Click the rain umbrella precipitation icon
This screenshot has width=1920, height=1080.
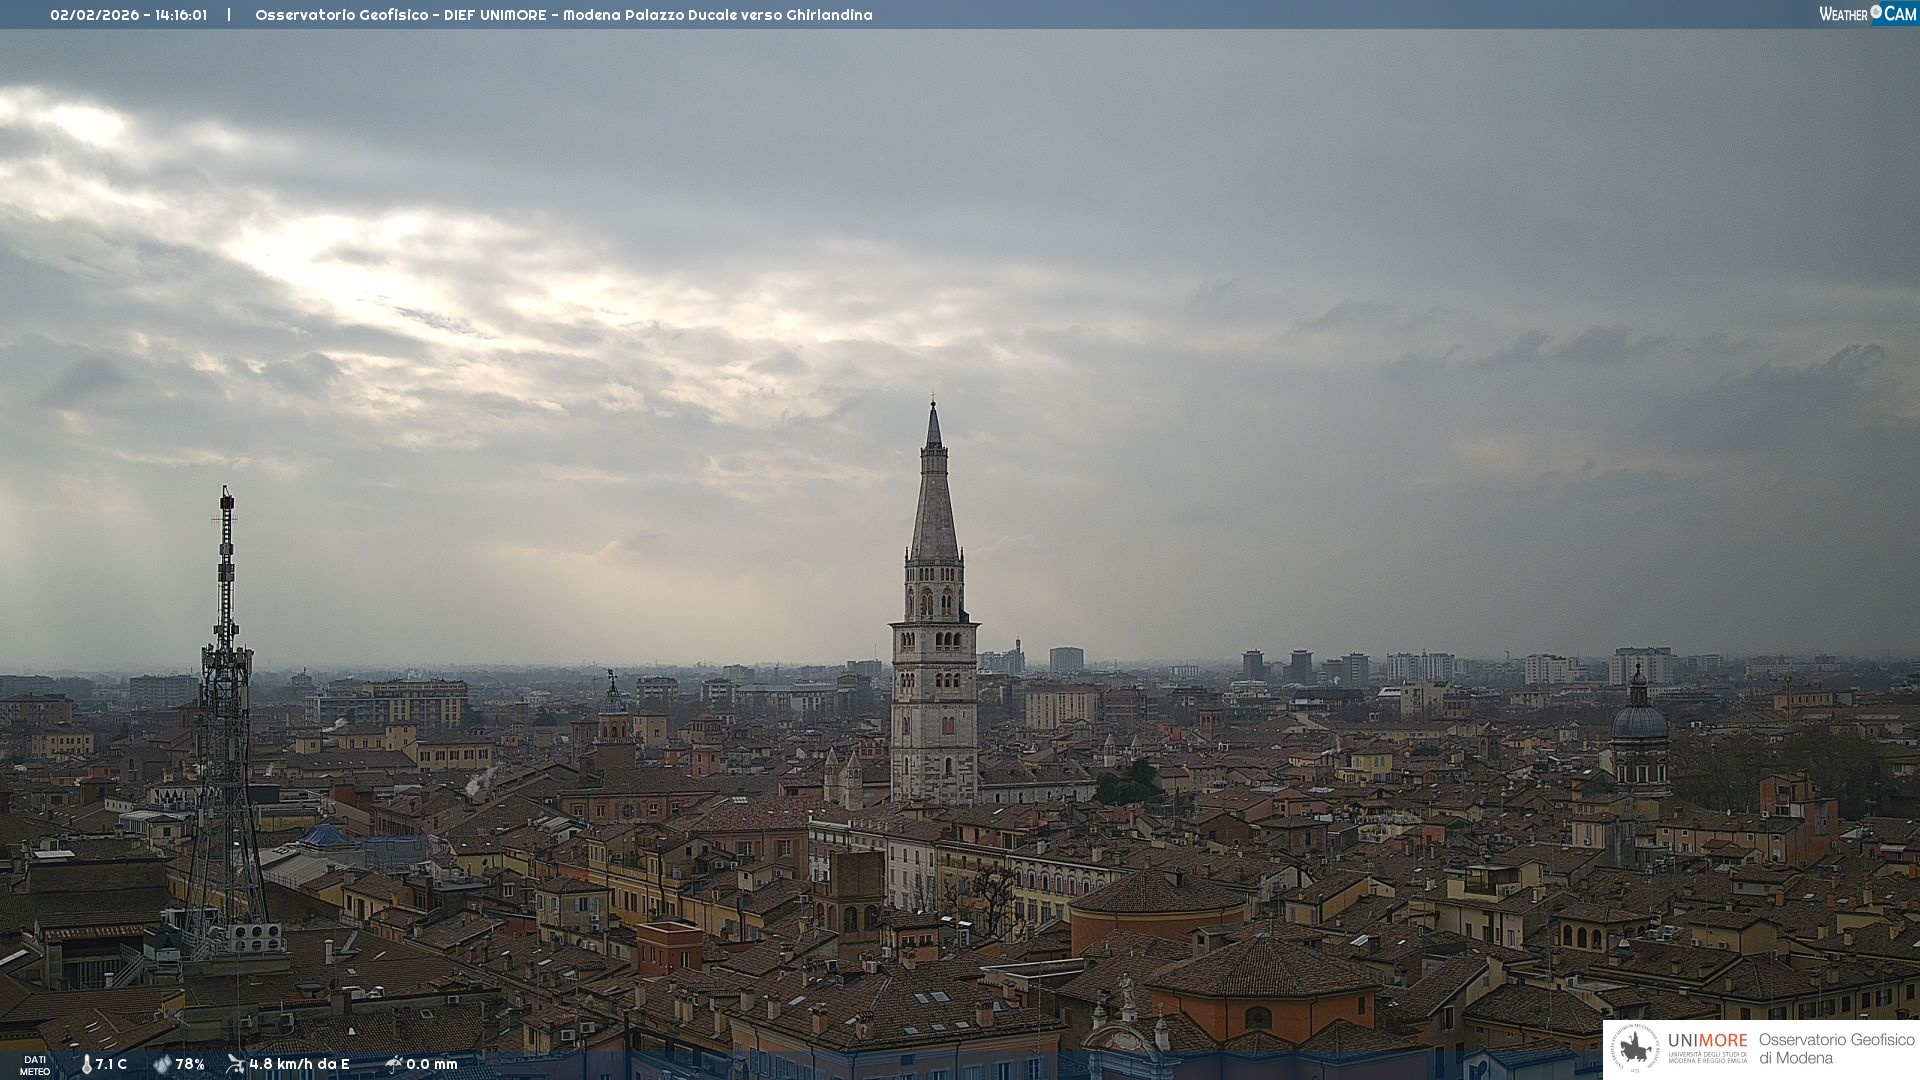(393, 1064)
